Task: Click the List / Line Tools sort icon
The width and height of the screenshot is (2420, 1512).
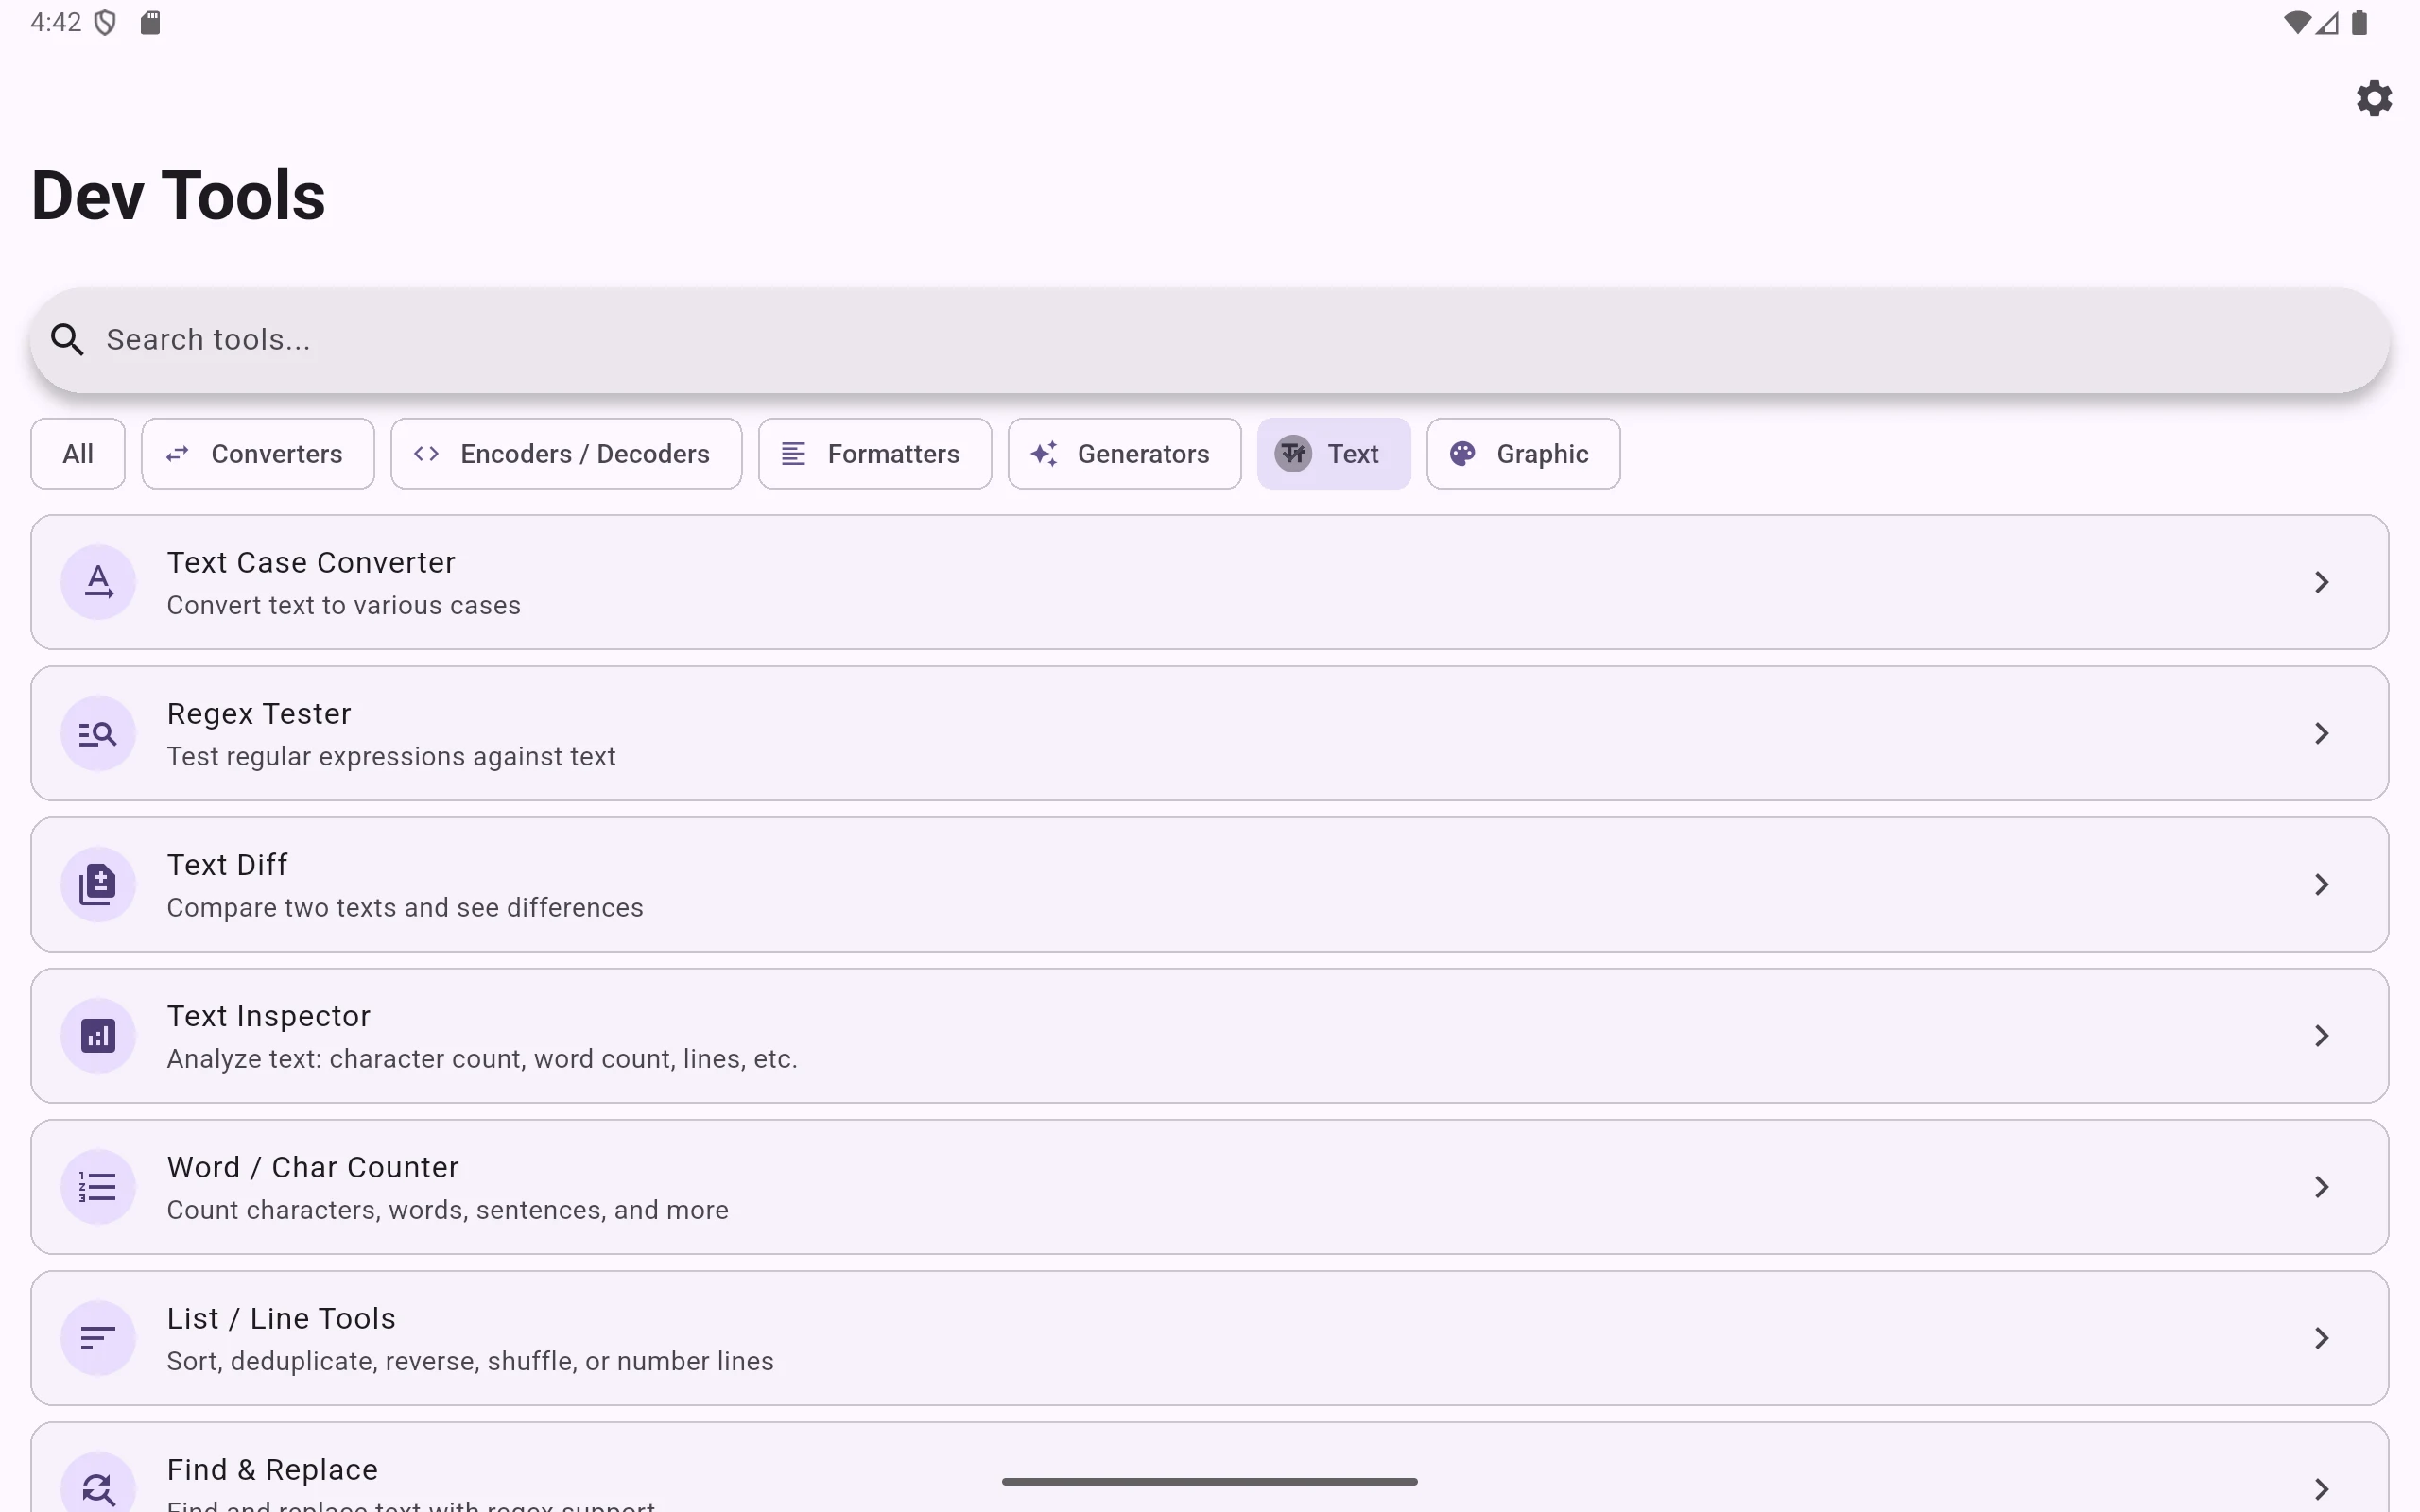Action: coord(98,1338)
